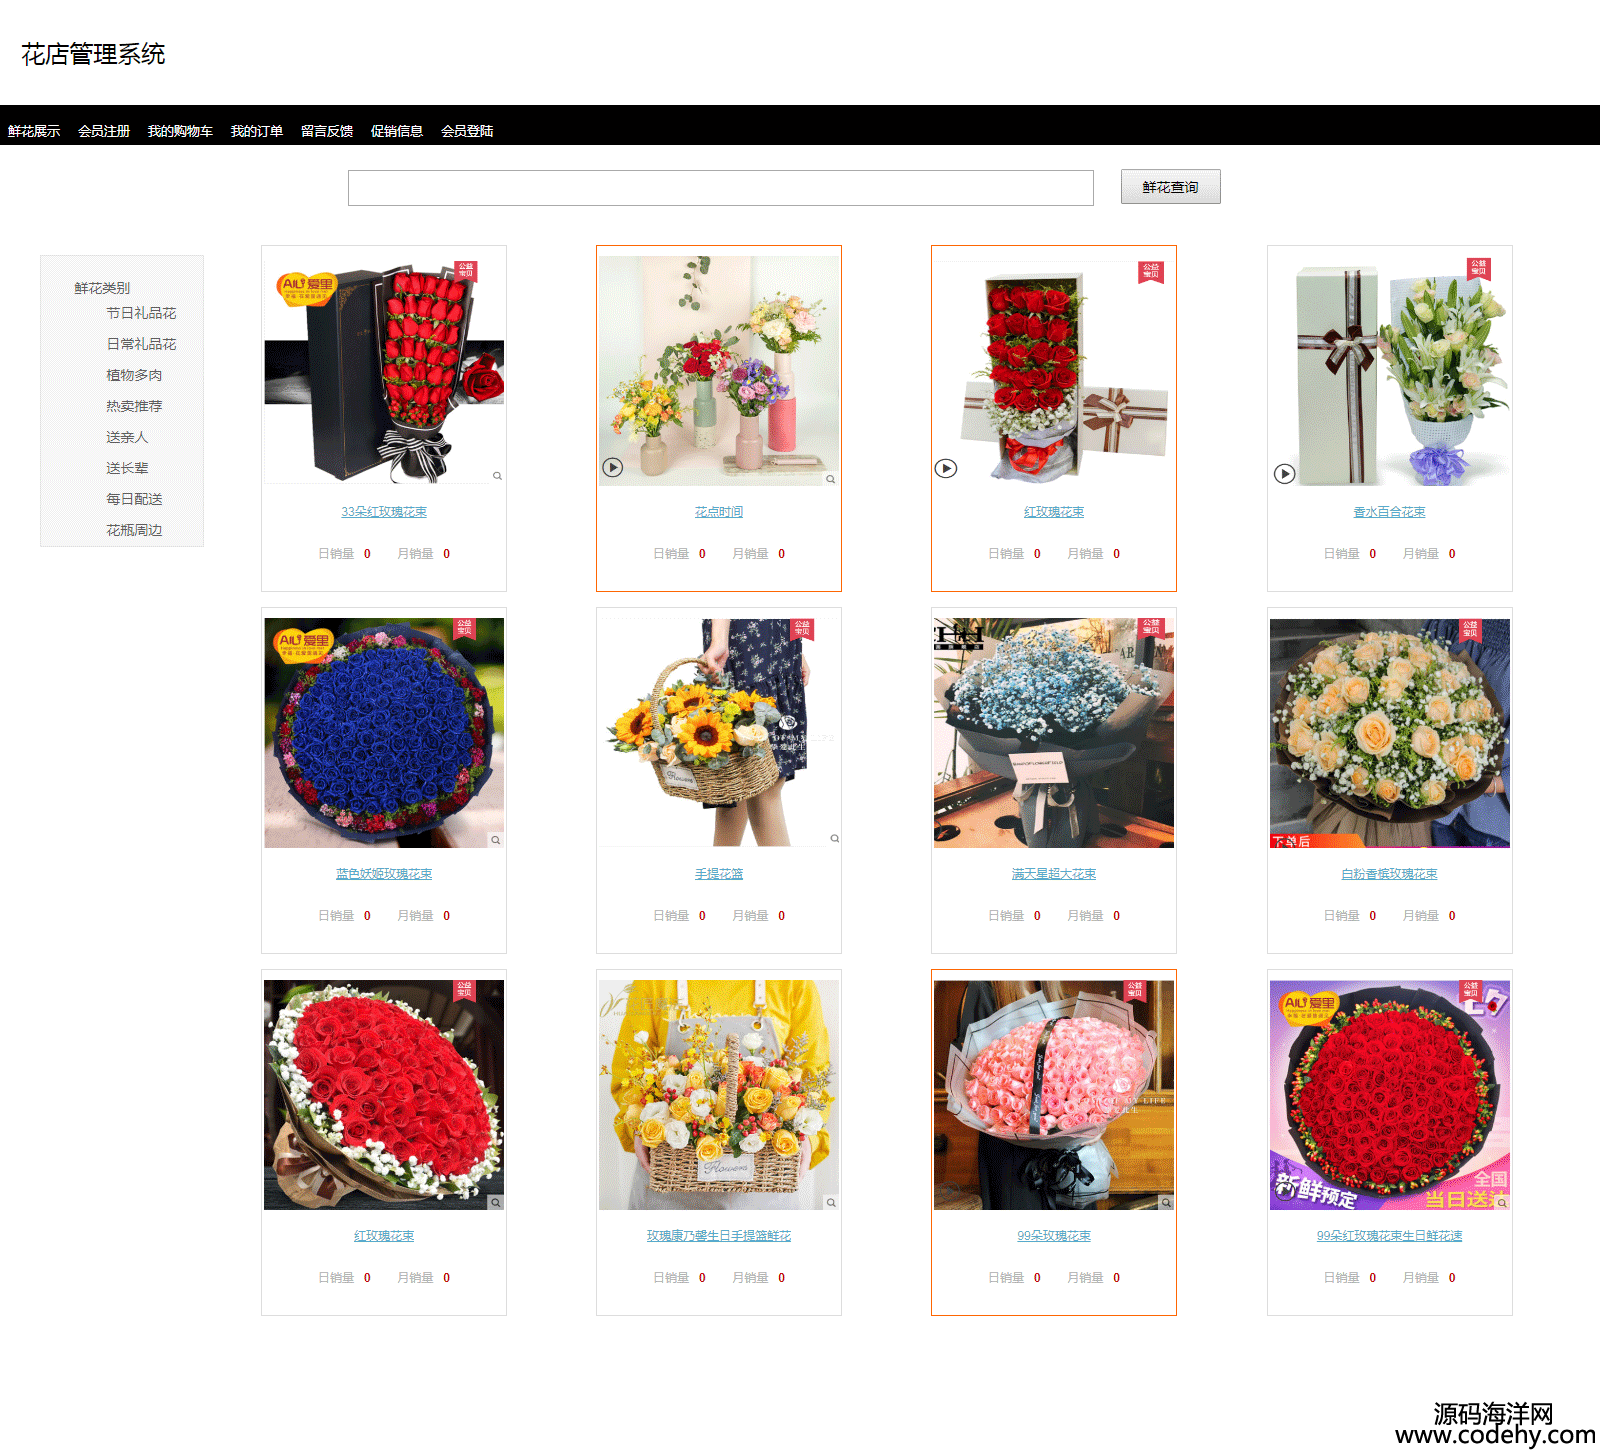Click the 鲜花查询 search button

(x=1171, y=187)
